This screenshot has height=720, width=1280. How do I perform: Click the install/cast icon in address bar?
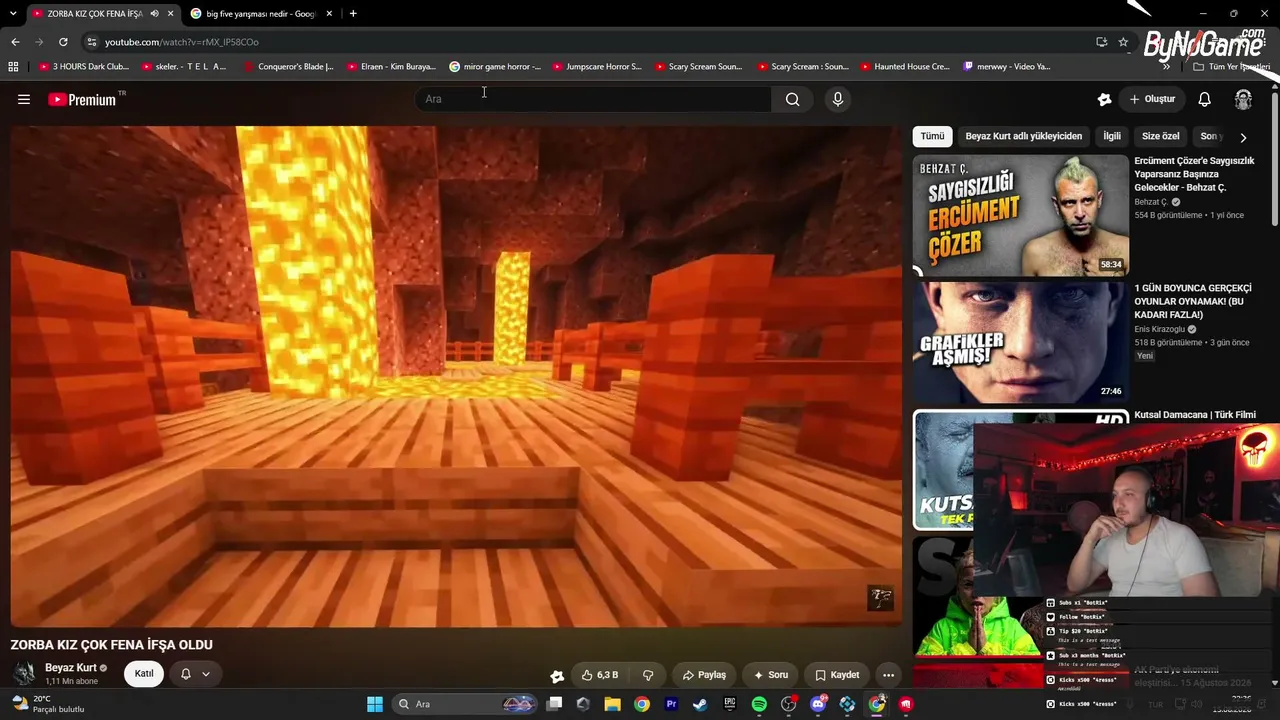[1101, 42]
